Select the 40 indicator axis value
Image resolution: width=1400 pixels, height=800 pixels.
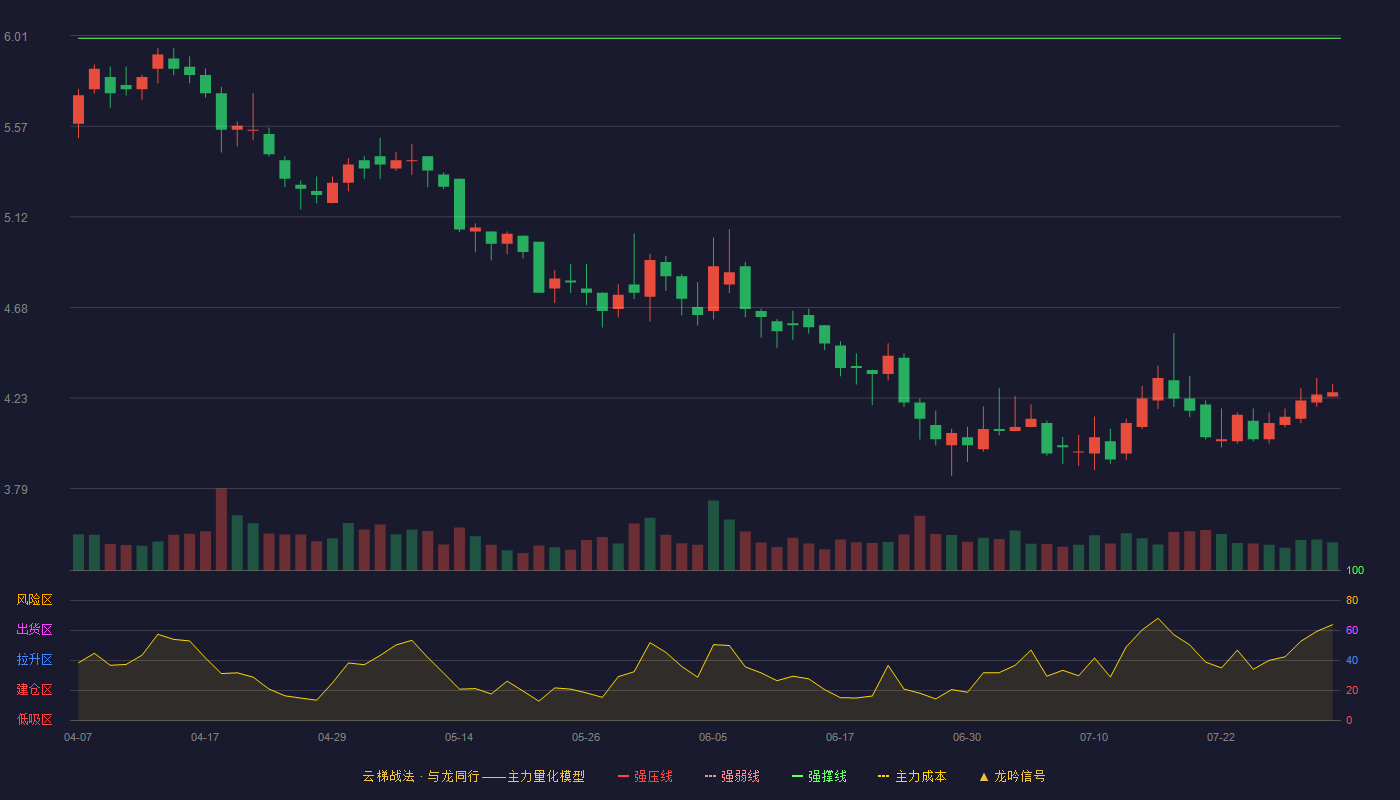click(1352, 660)
